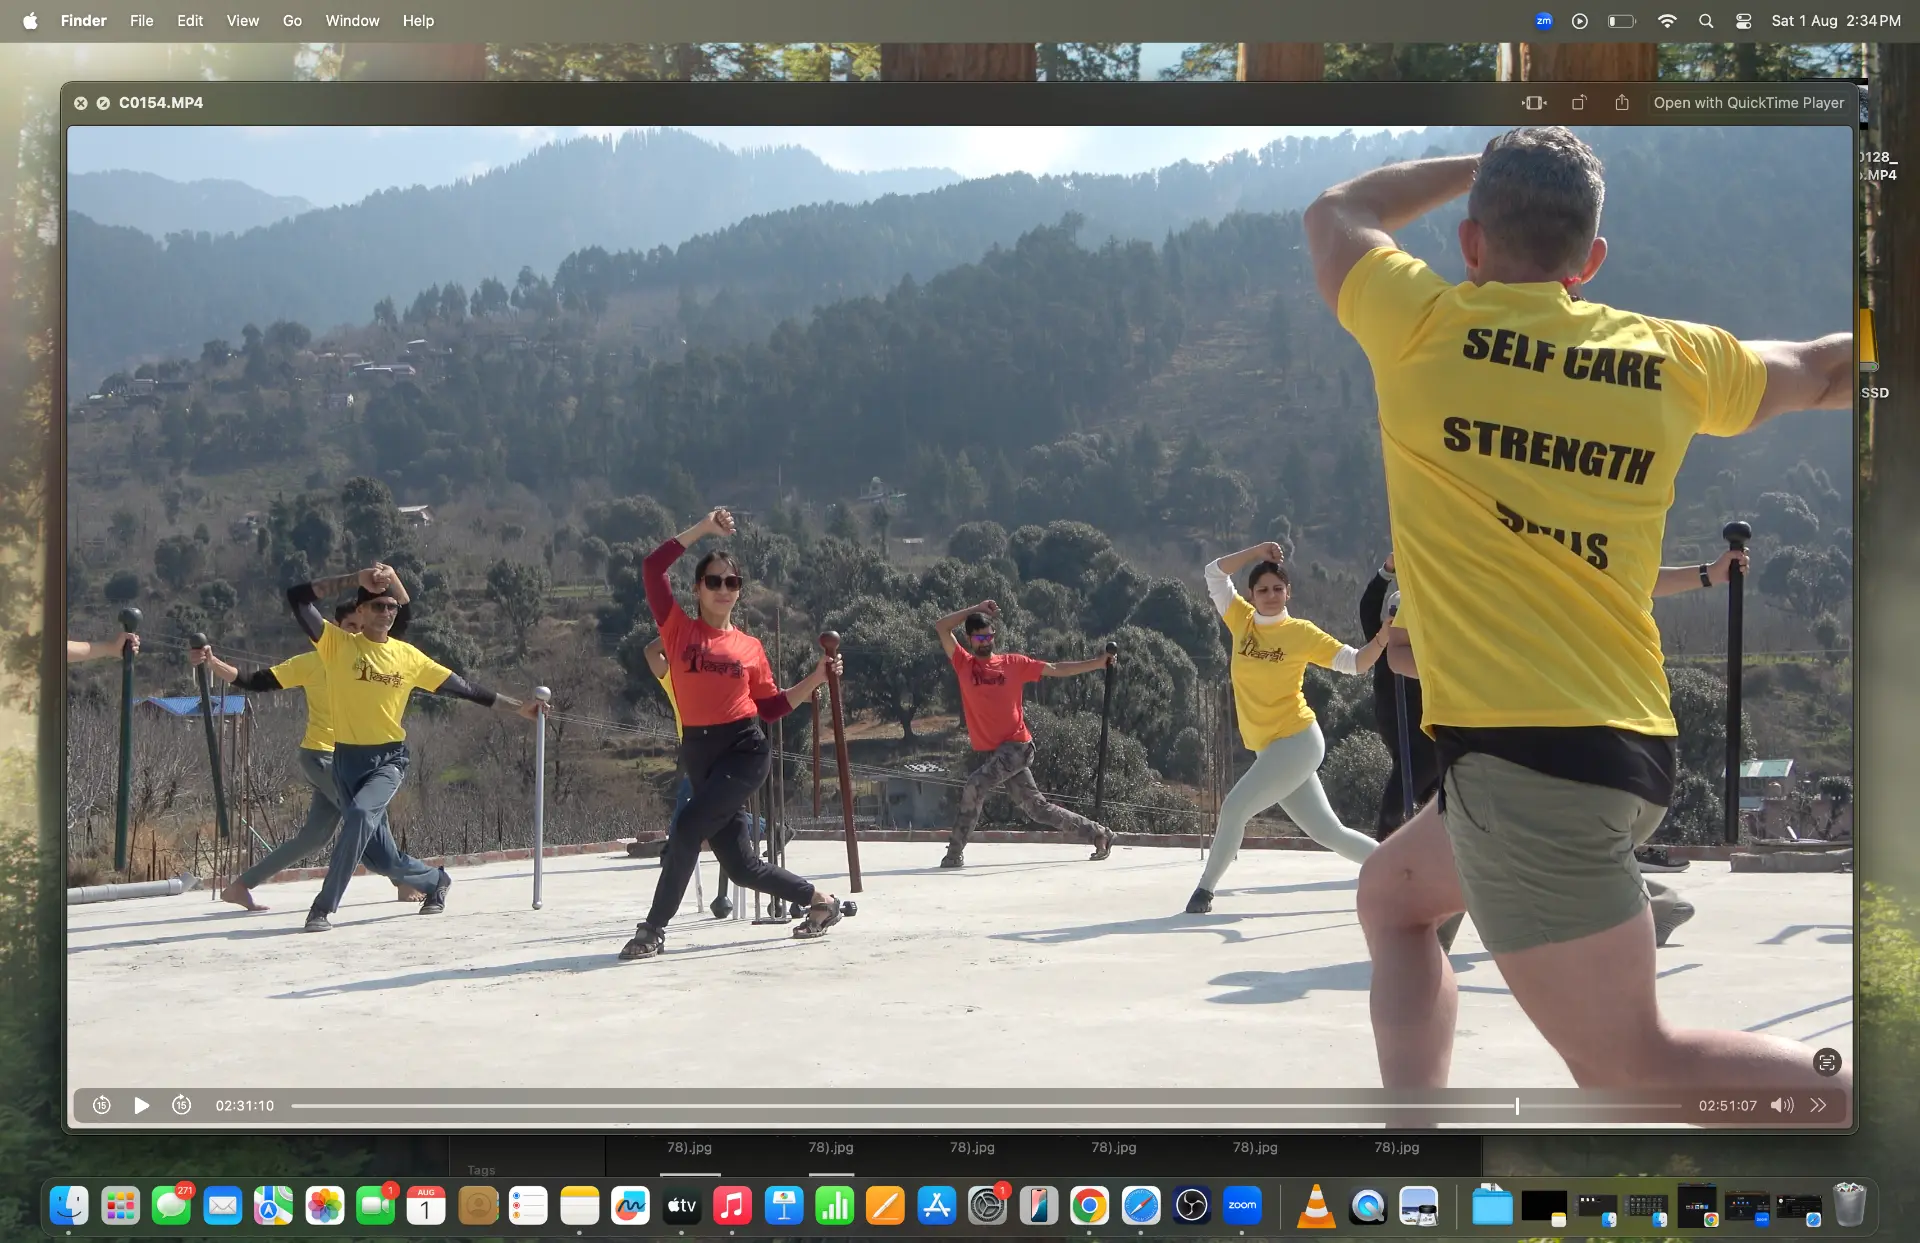Open Google Chrome from the Dock
This screenshot has width=1920, height=1243.
click(1089, 1206)
